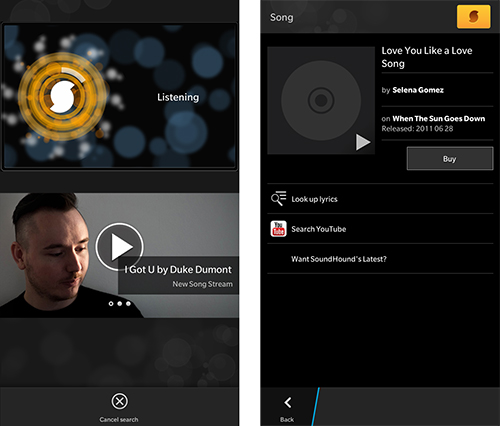
Task: Click the Buy button
Action: point(450,159)
